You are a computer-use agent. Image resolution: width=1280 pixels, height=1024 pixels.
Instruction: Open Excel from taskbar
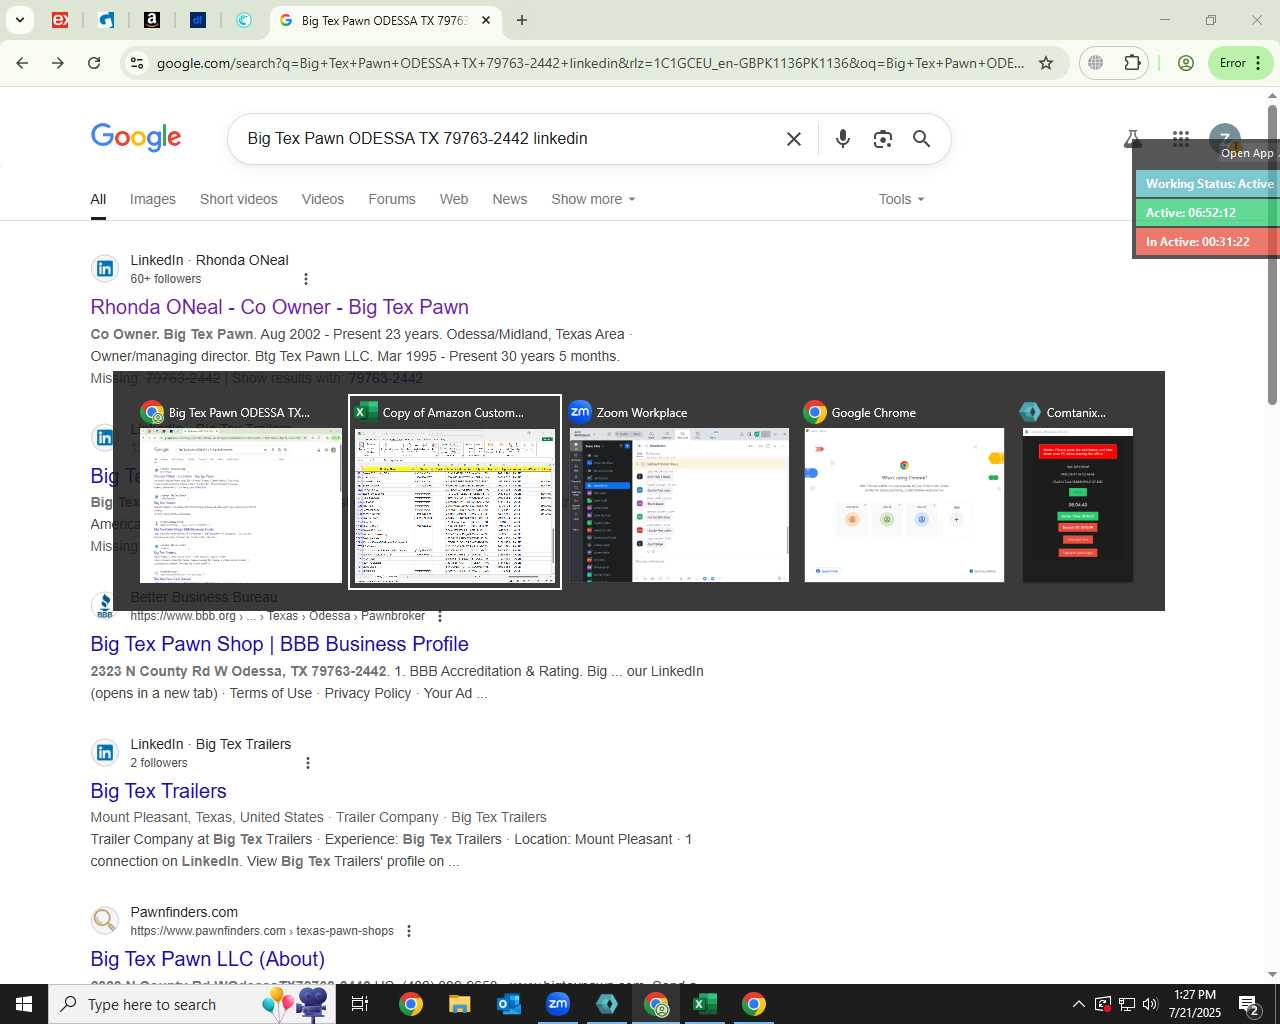click(705, 1004)
